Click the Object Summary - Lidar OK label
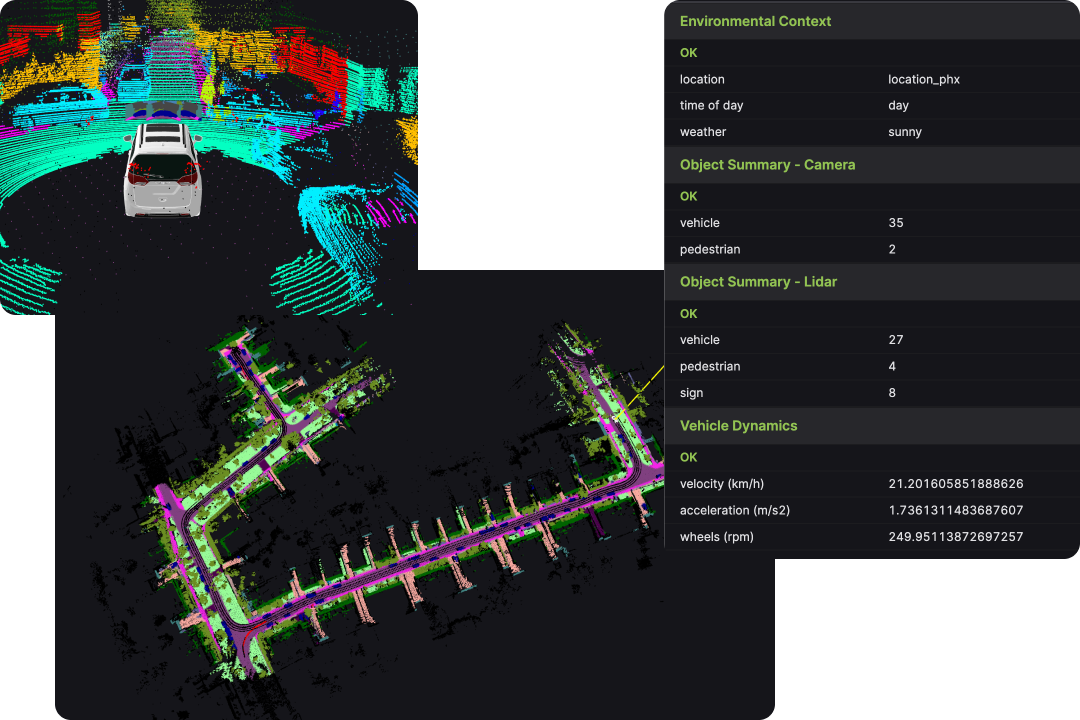 688,313
